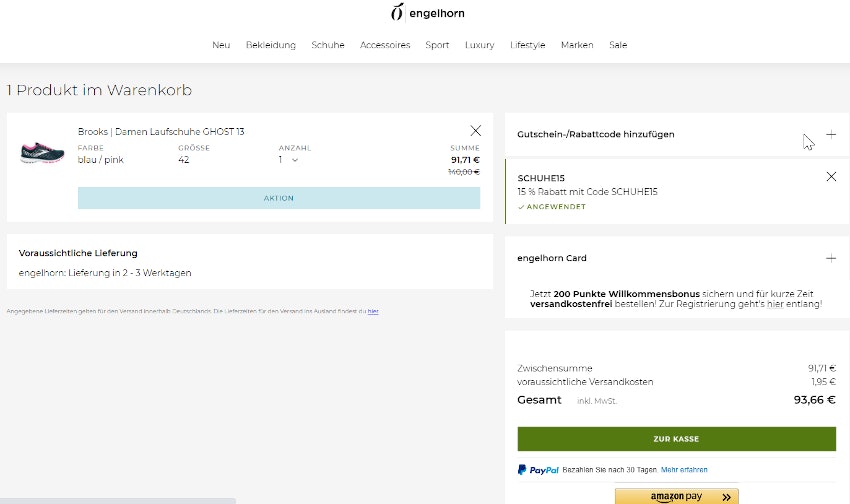Open the Neu menu item
The height and width of the screenshot is (504, 850).
tap(221, 45)
